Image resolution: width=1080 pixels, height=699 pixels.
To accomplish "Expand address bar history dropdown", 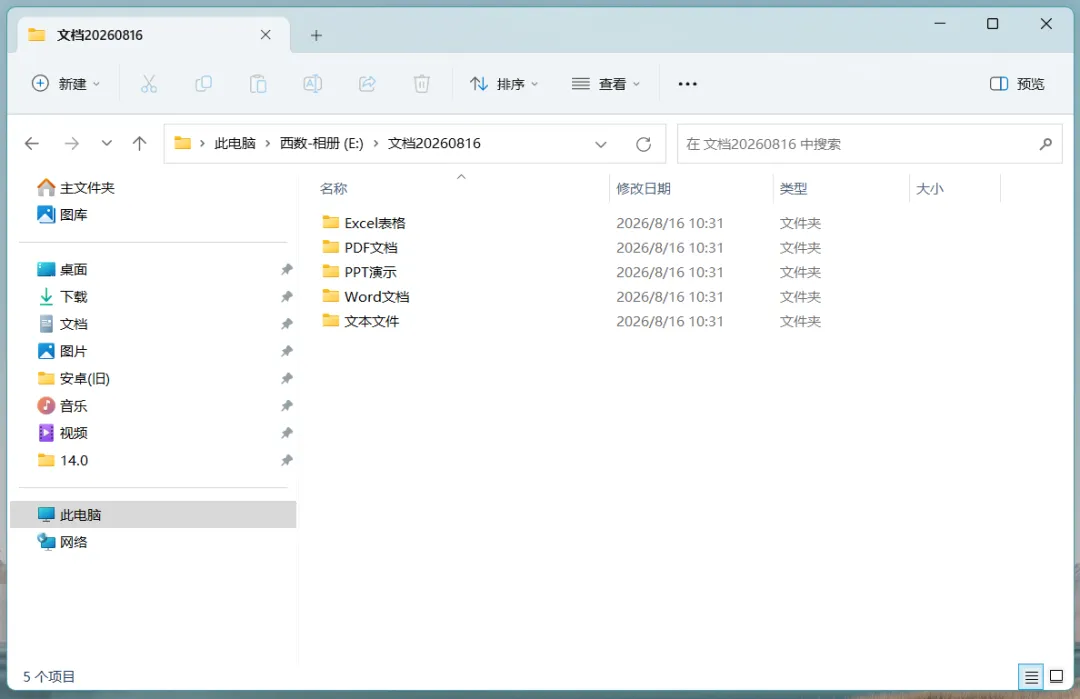I will 601,144.
